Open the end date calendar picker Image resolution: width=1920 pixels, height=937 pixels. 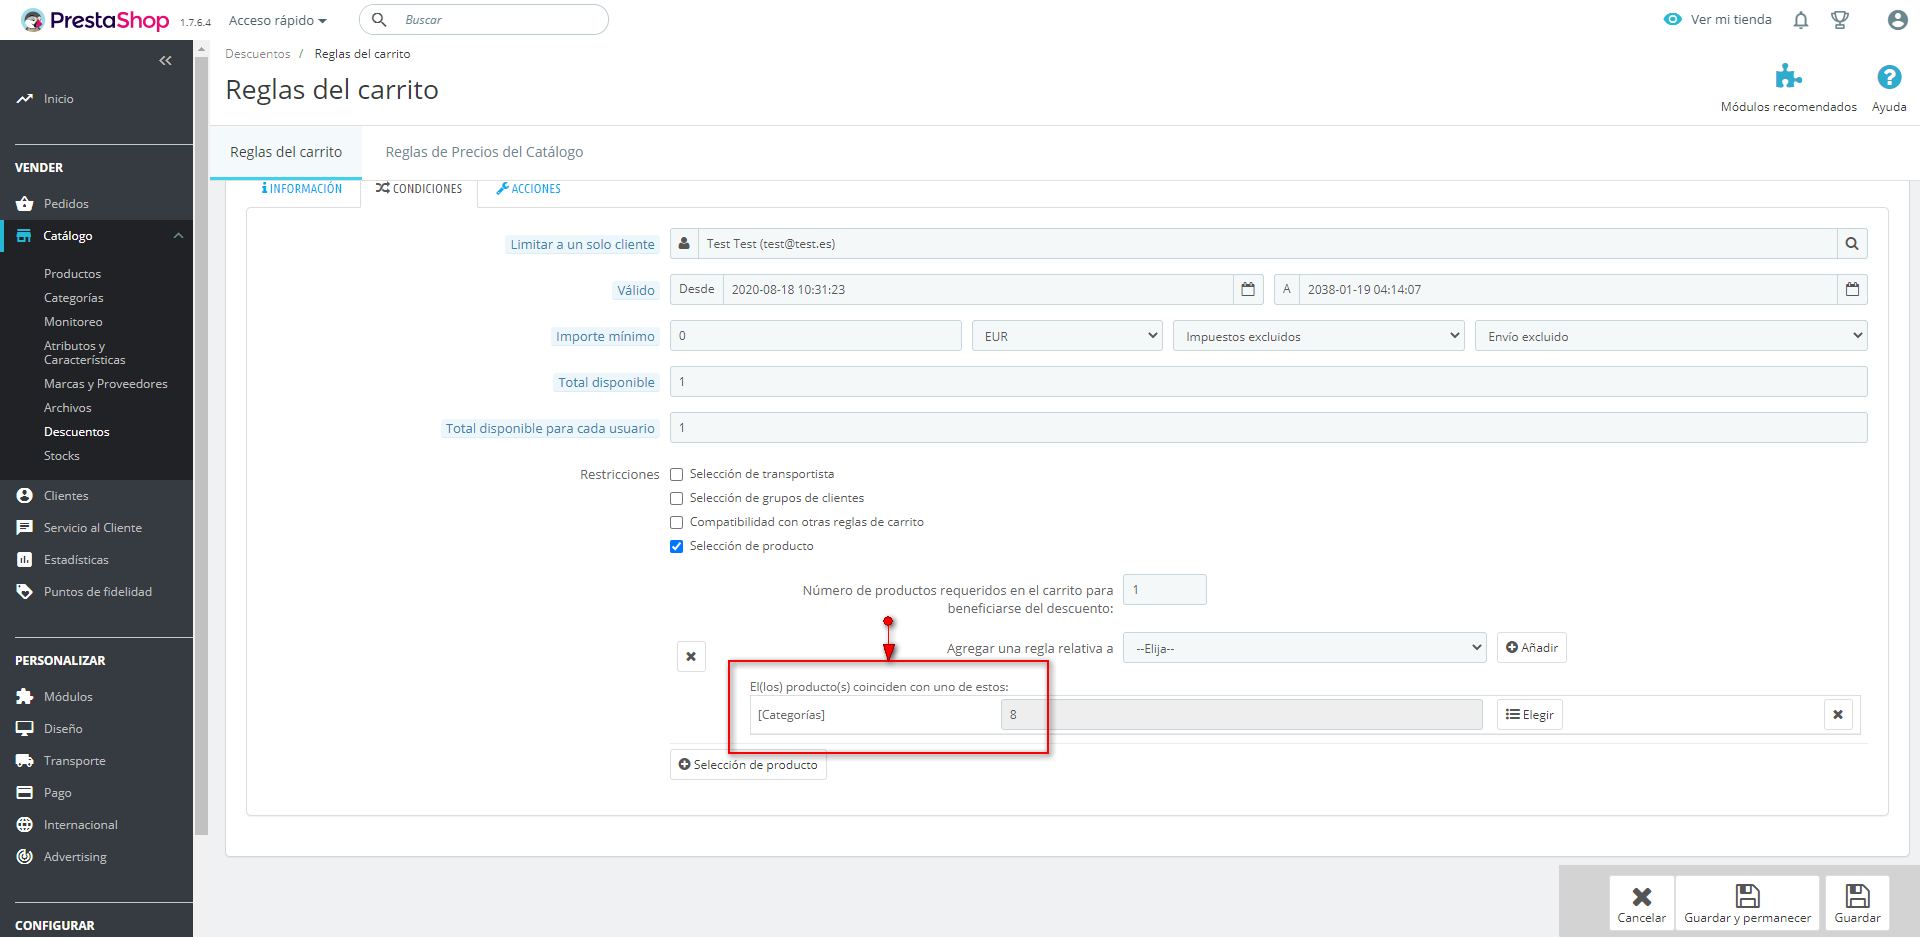[x=1852, y=290]
